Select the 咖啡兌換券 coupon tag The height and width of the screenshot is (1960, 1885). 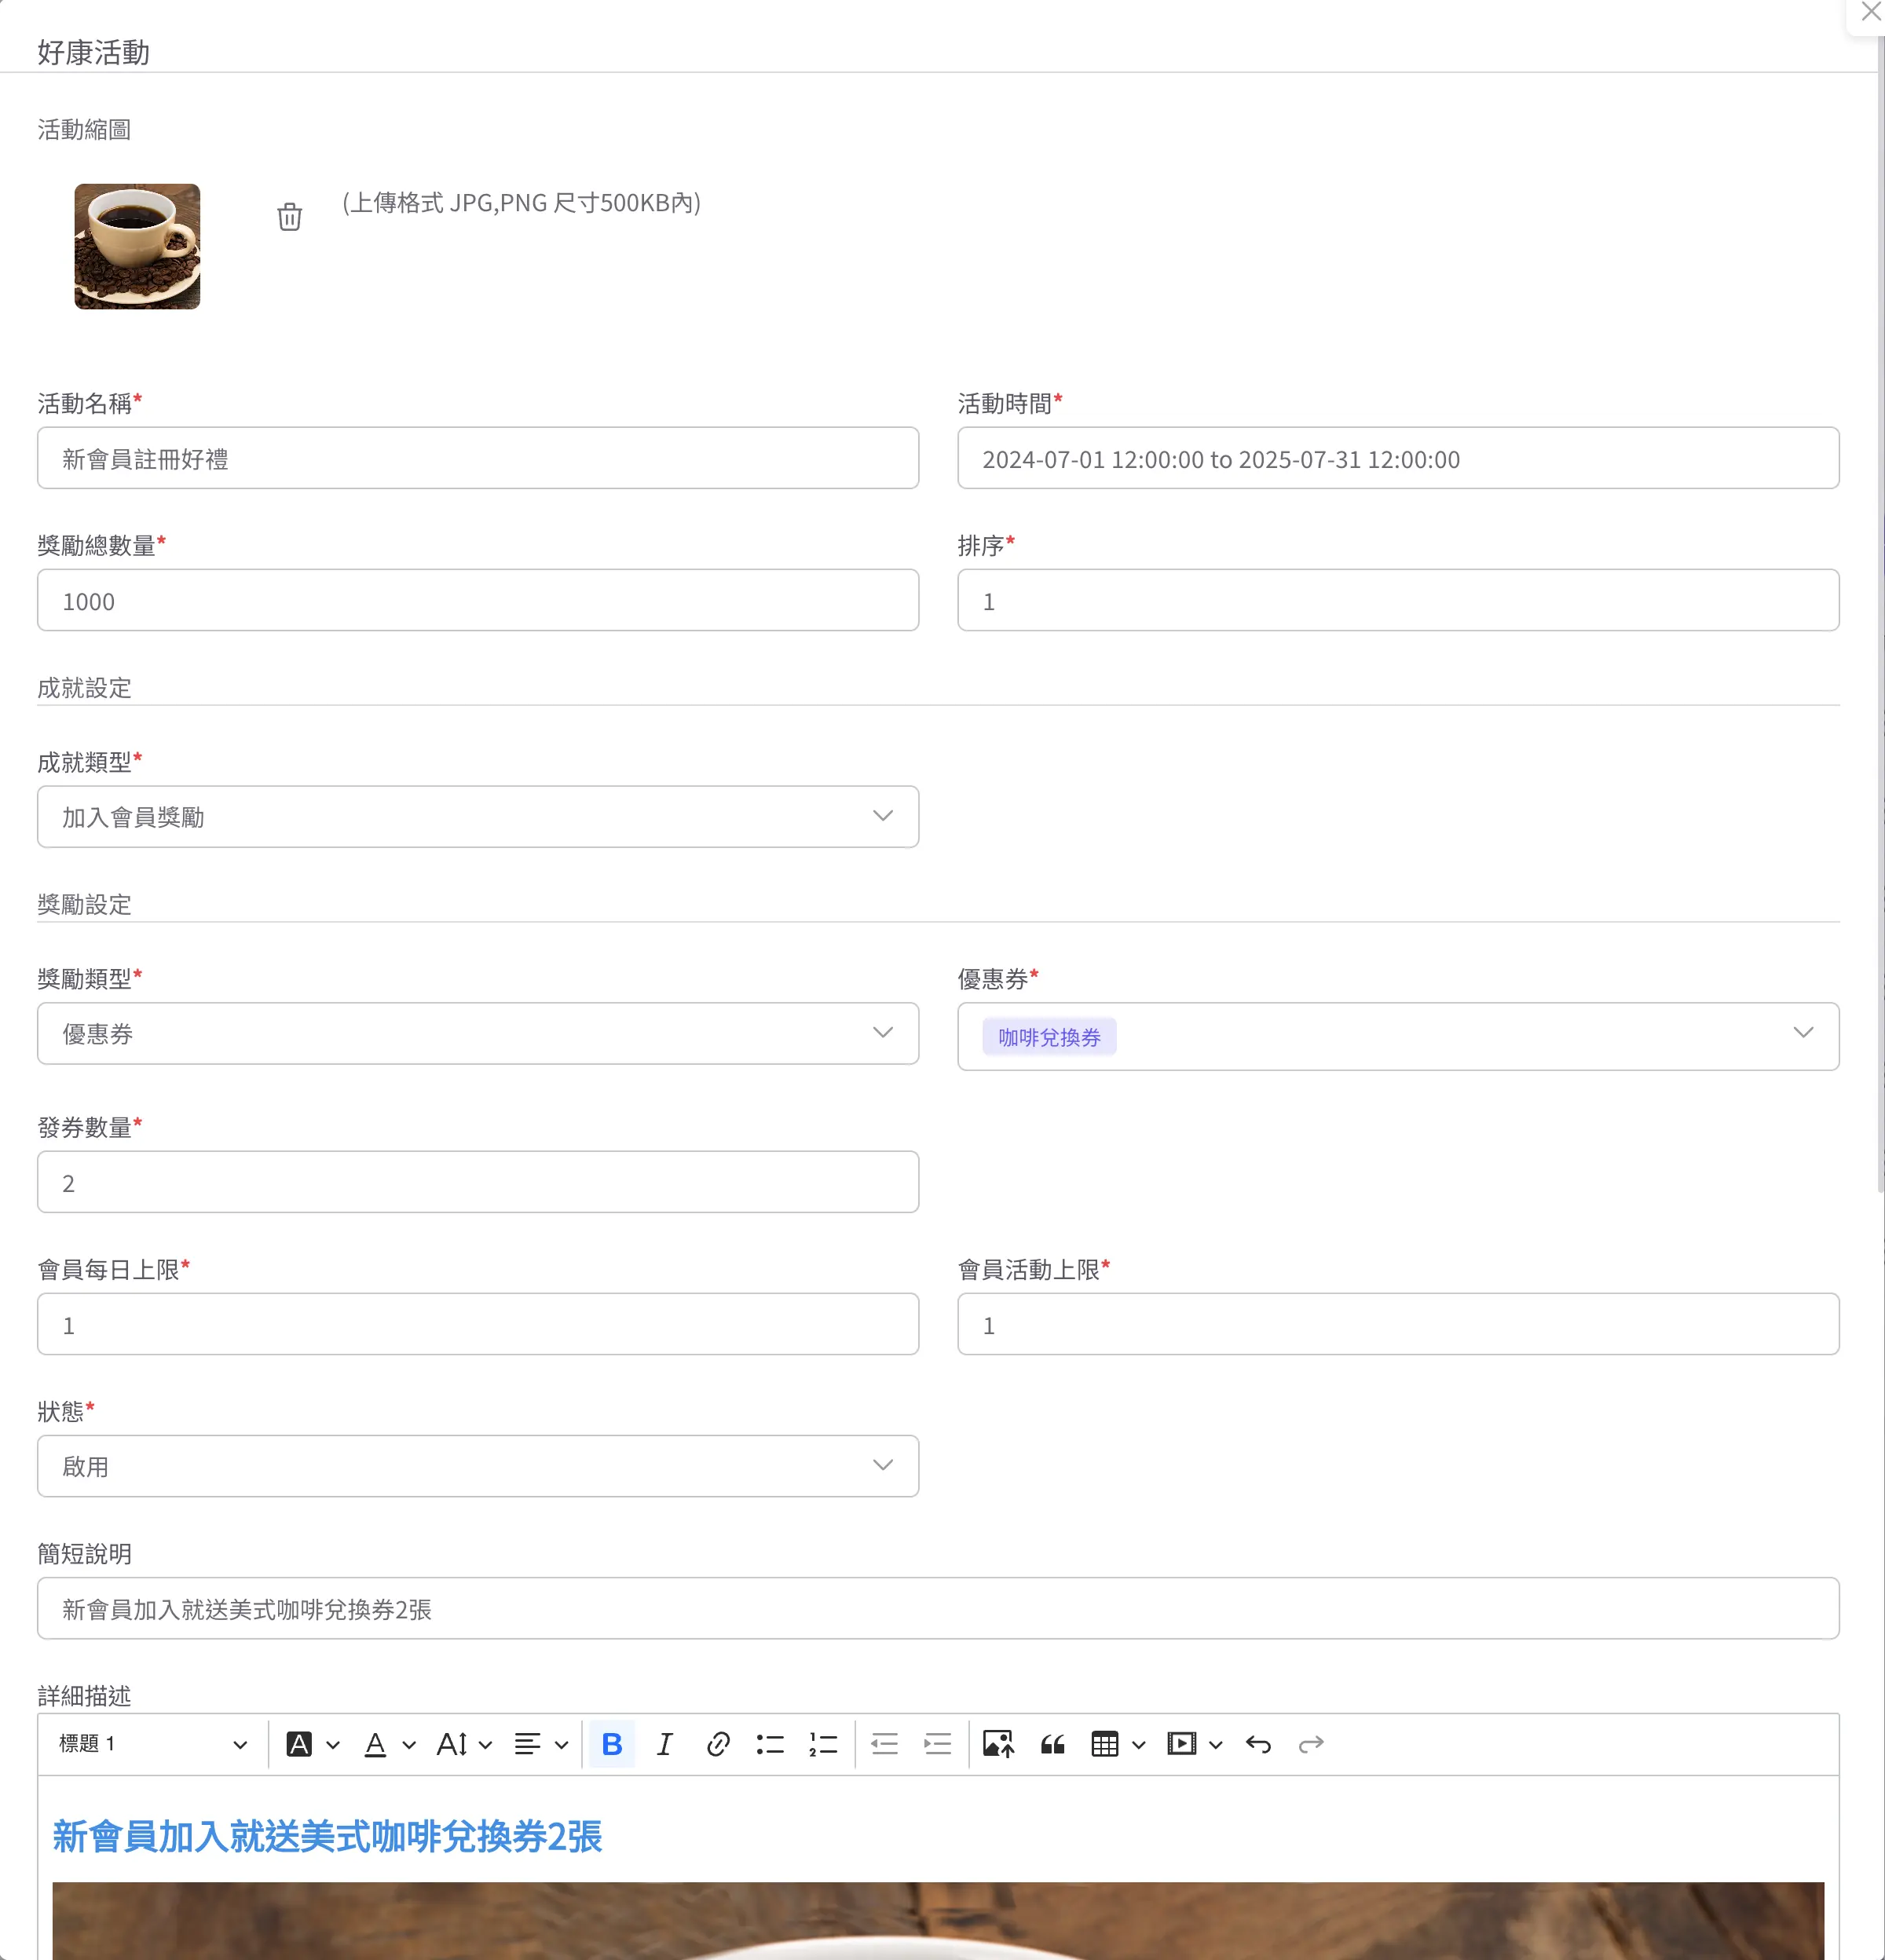click(1049, 1037)
